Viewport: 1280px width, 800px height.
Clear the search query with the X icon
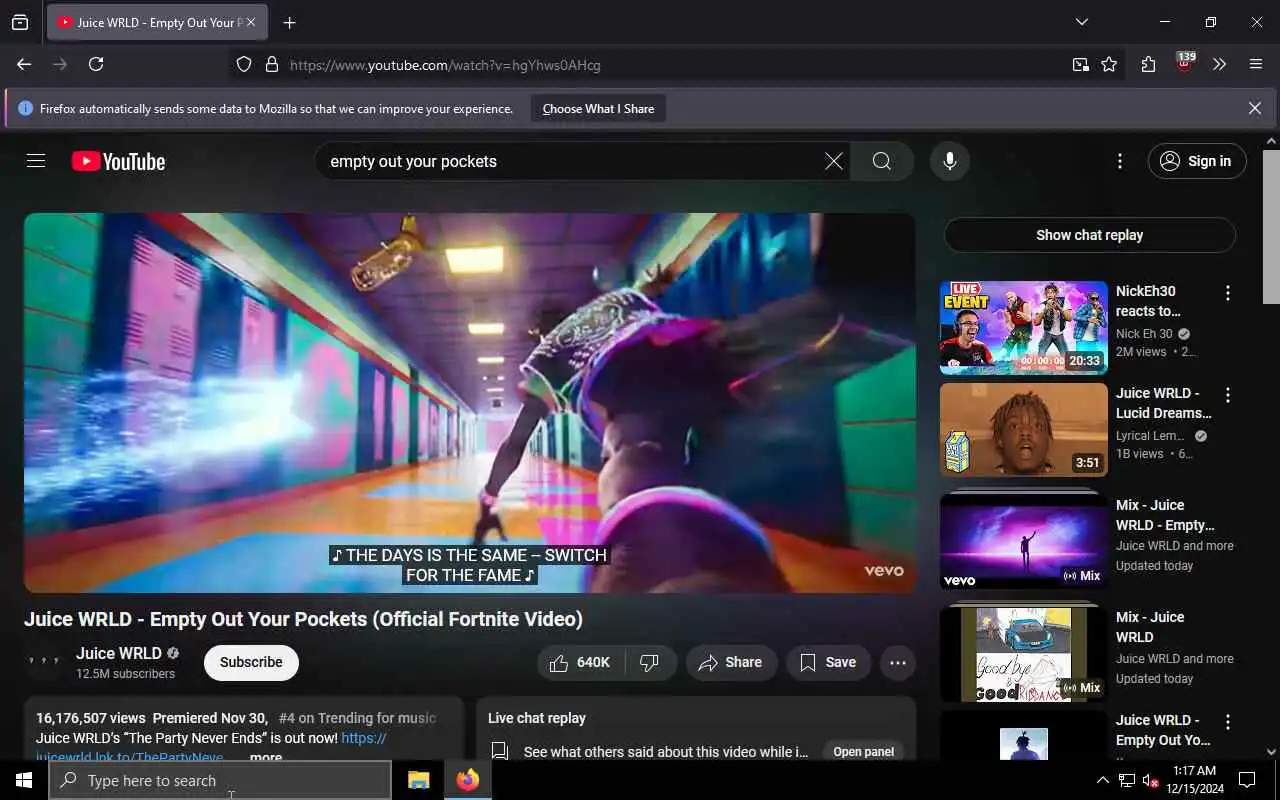point(833,161)
